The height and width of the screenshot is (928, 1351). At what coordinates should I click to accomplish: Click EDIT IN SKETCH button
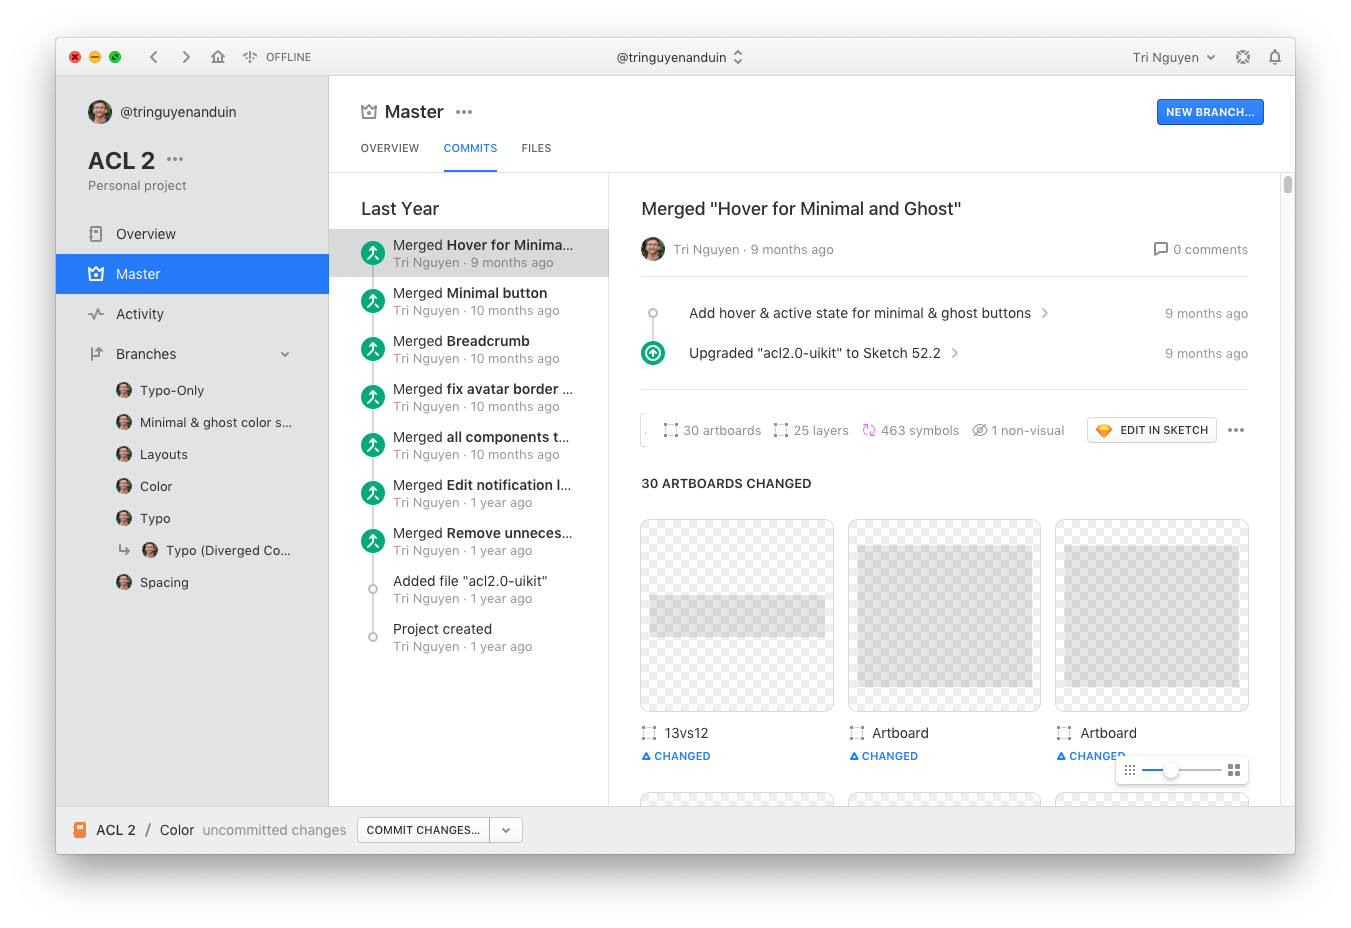pyautogui.click(x=1152, y=430)
